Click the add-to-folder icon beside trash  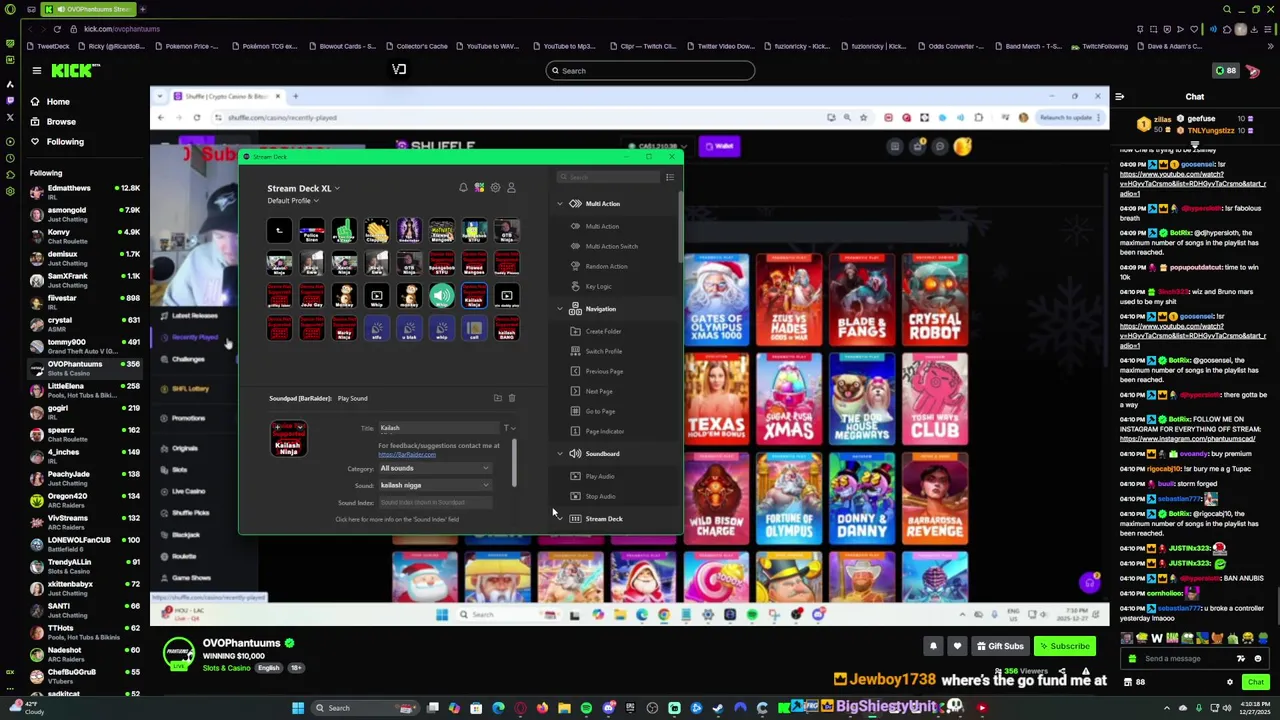pyautogui.click(x=497, y=398)
